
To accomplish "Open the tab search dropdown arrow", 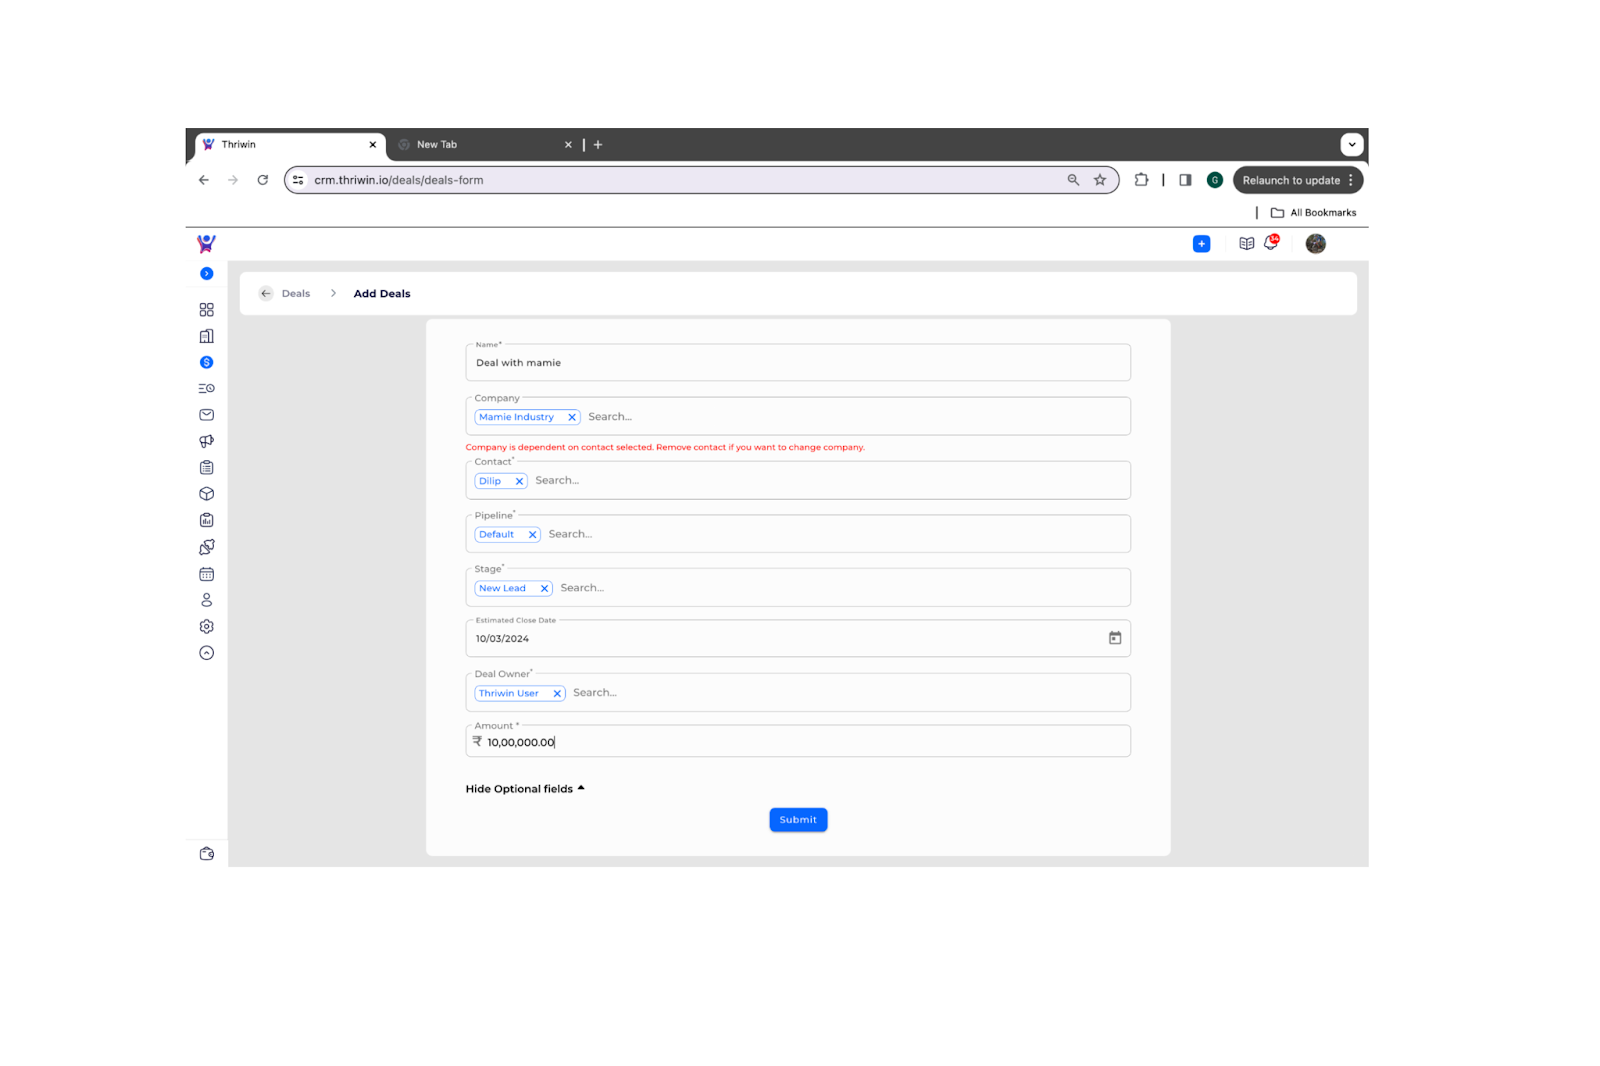I will click(1352, 145).
